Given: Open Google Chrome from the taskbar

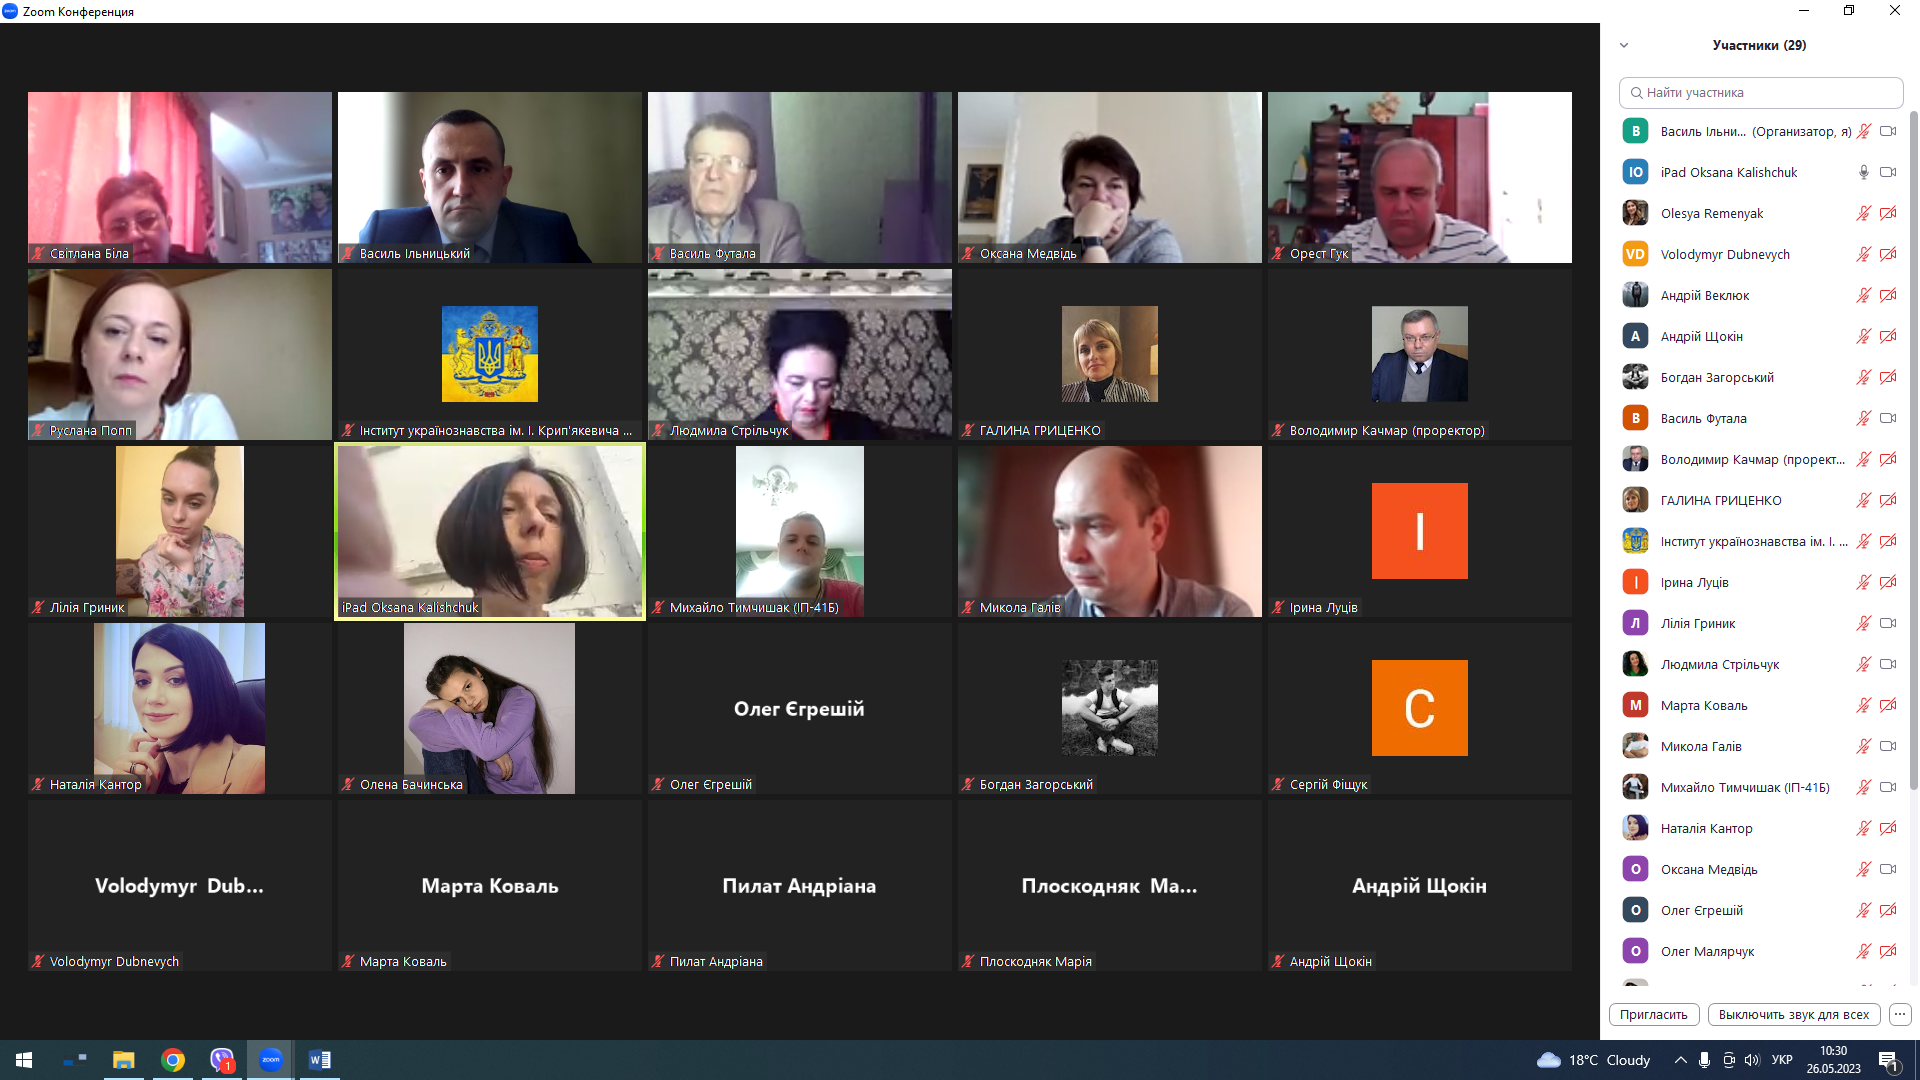Looking at the screenshot, I should [x=173, y=1060].
